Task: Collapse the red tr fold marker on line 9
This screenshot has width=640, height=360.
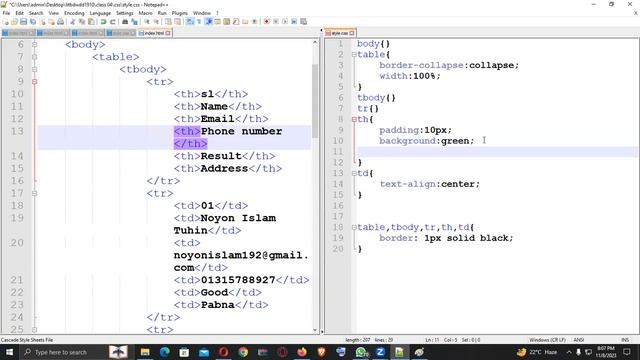Action: pos(35,82)
